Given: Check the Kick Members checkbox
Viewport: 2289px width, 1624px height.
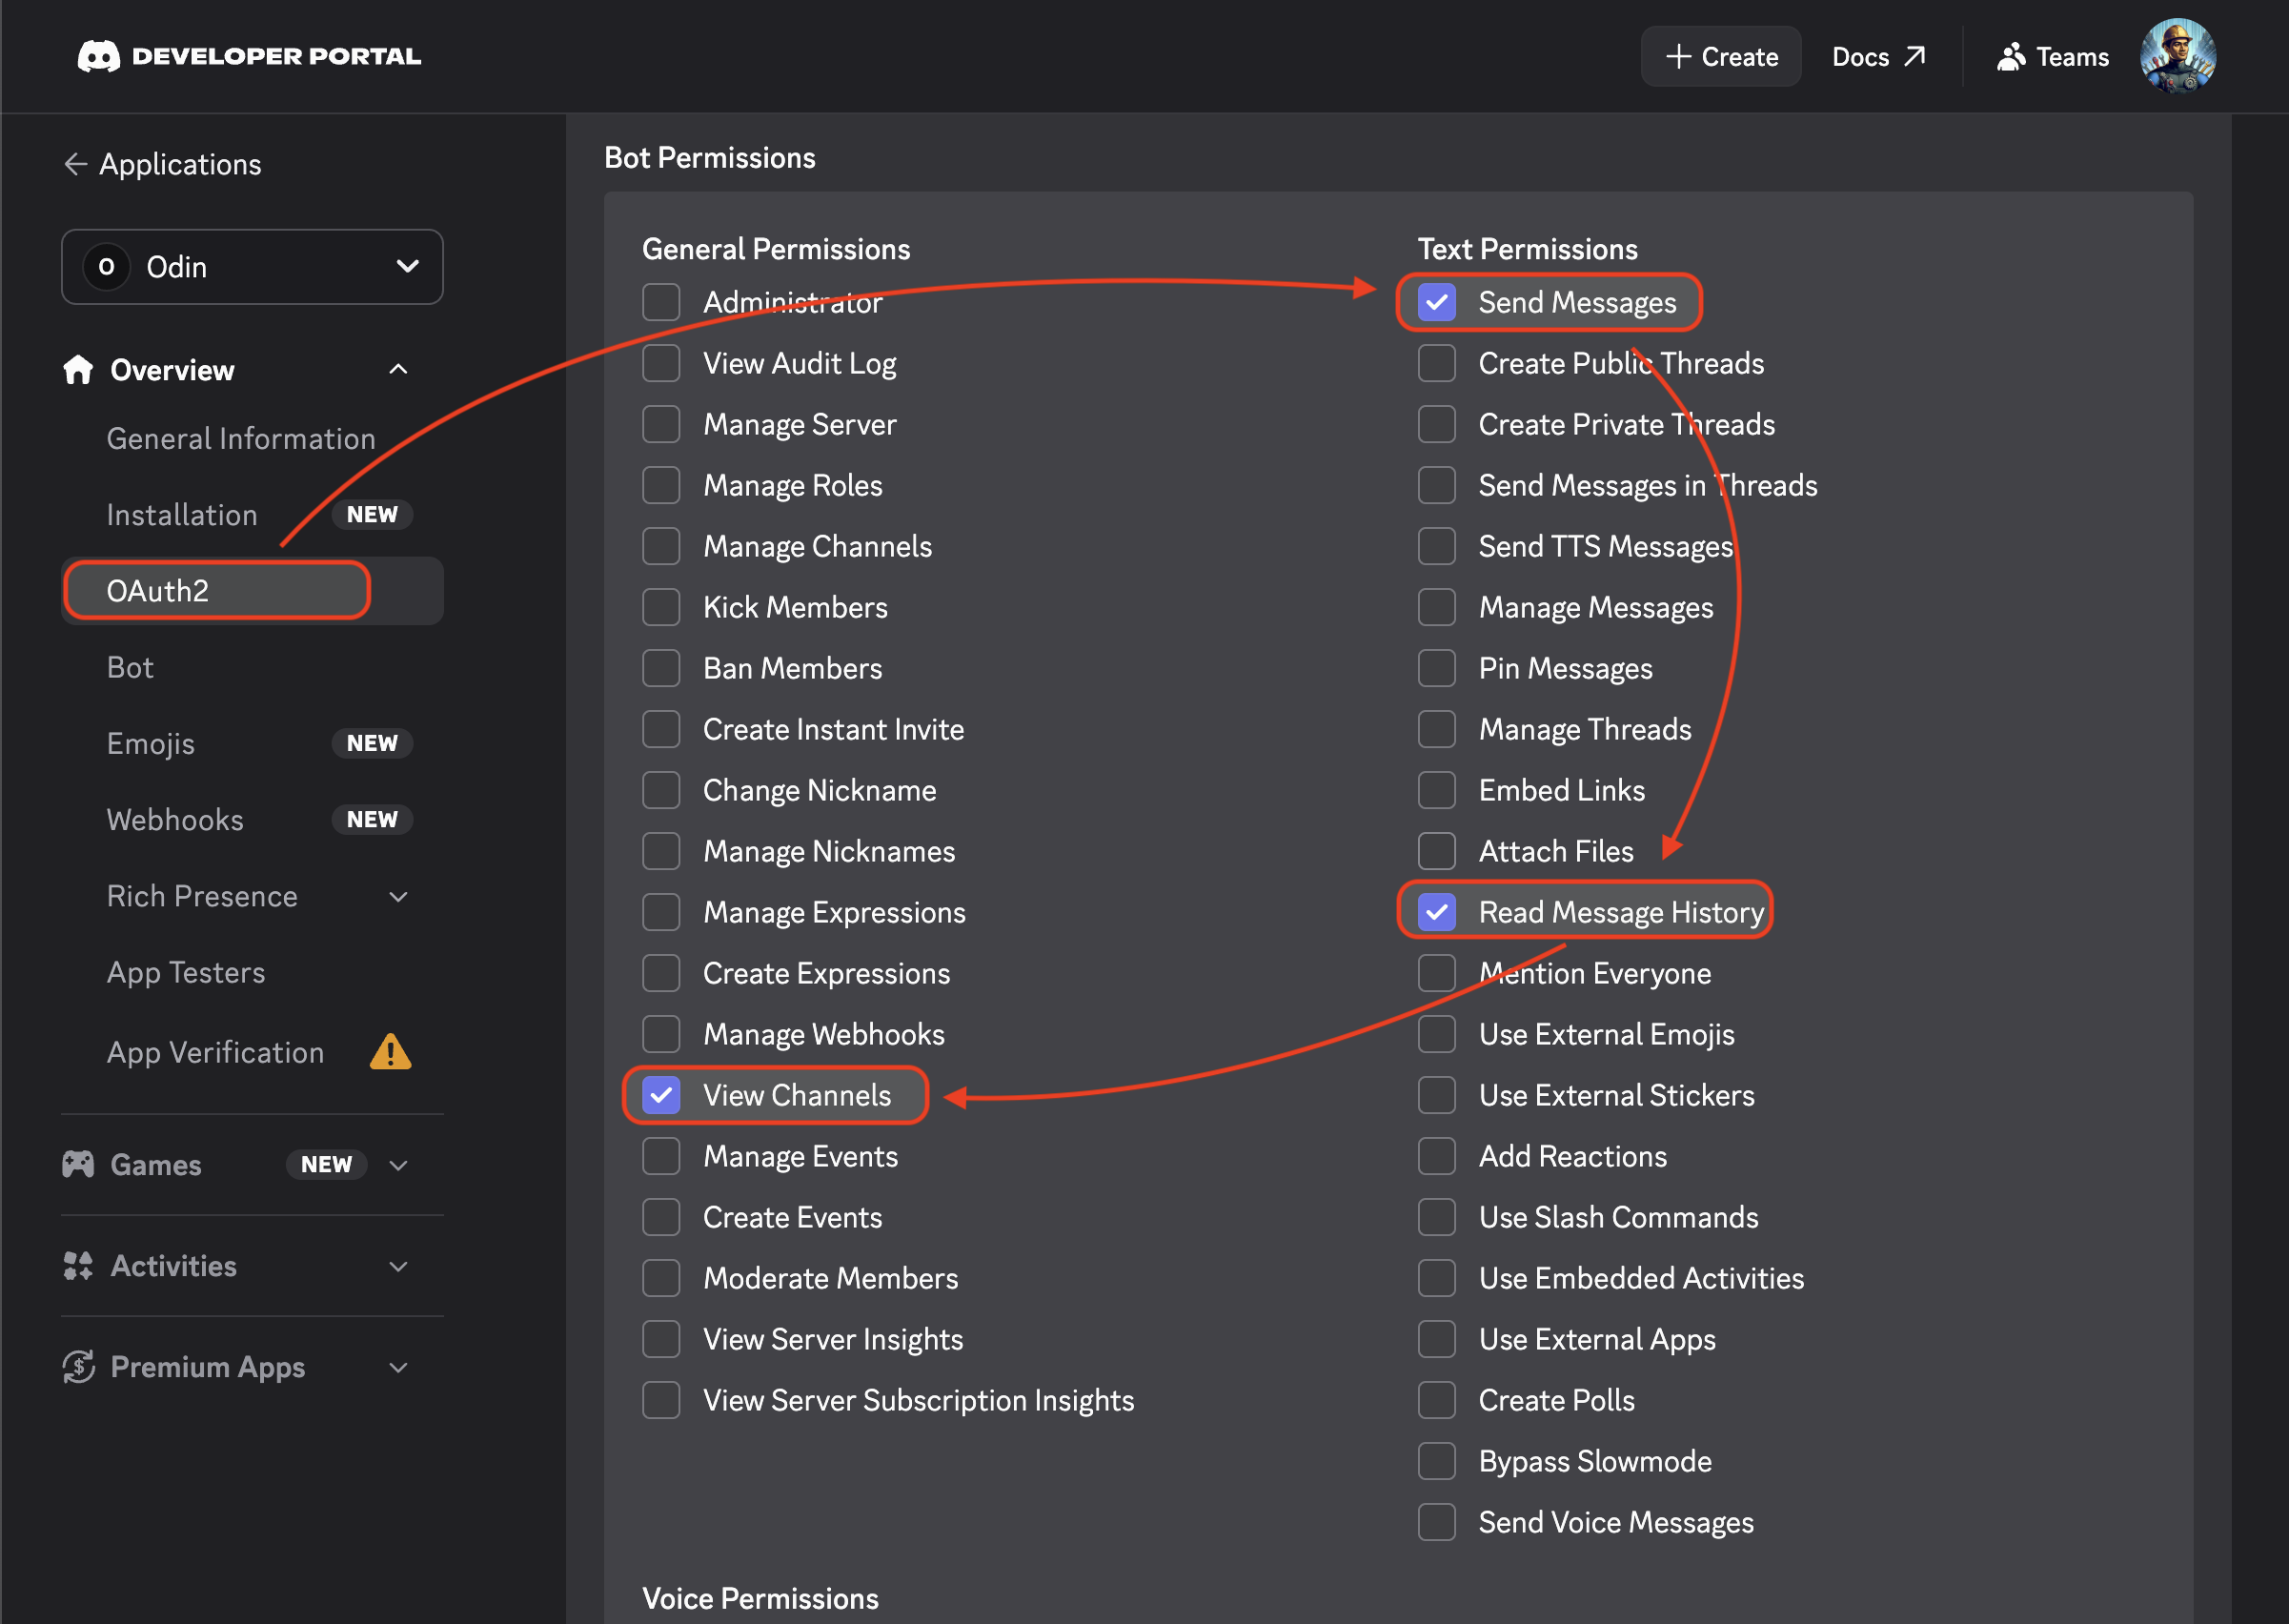Looking at the screenshot, I should [661, 607].
